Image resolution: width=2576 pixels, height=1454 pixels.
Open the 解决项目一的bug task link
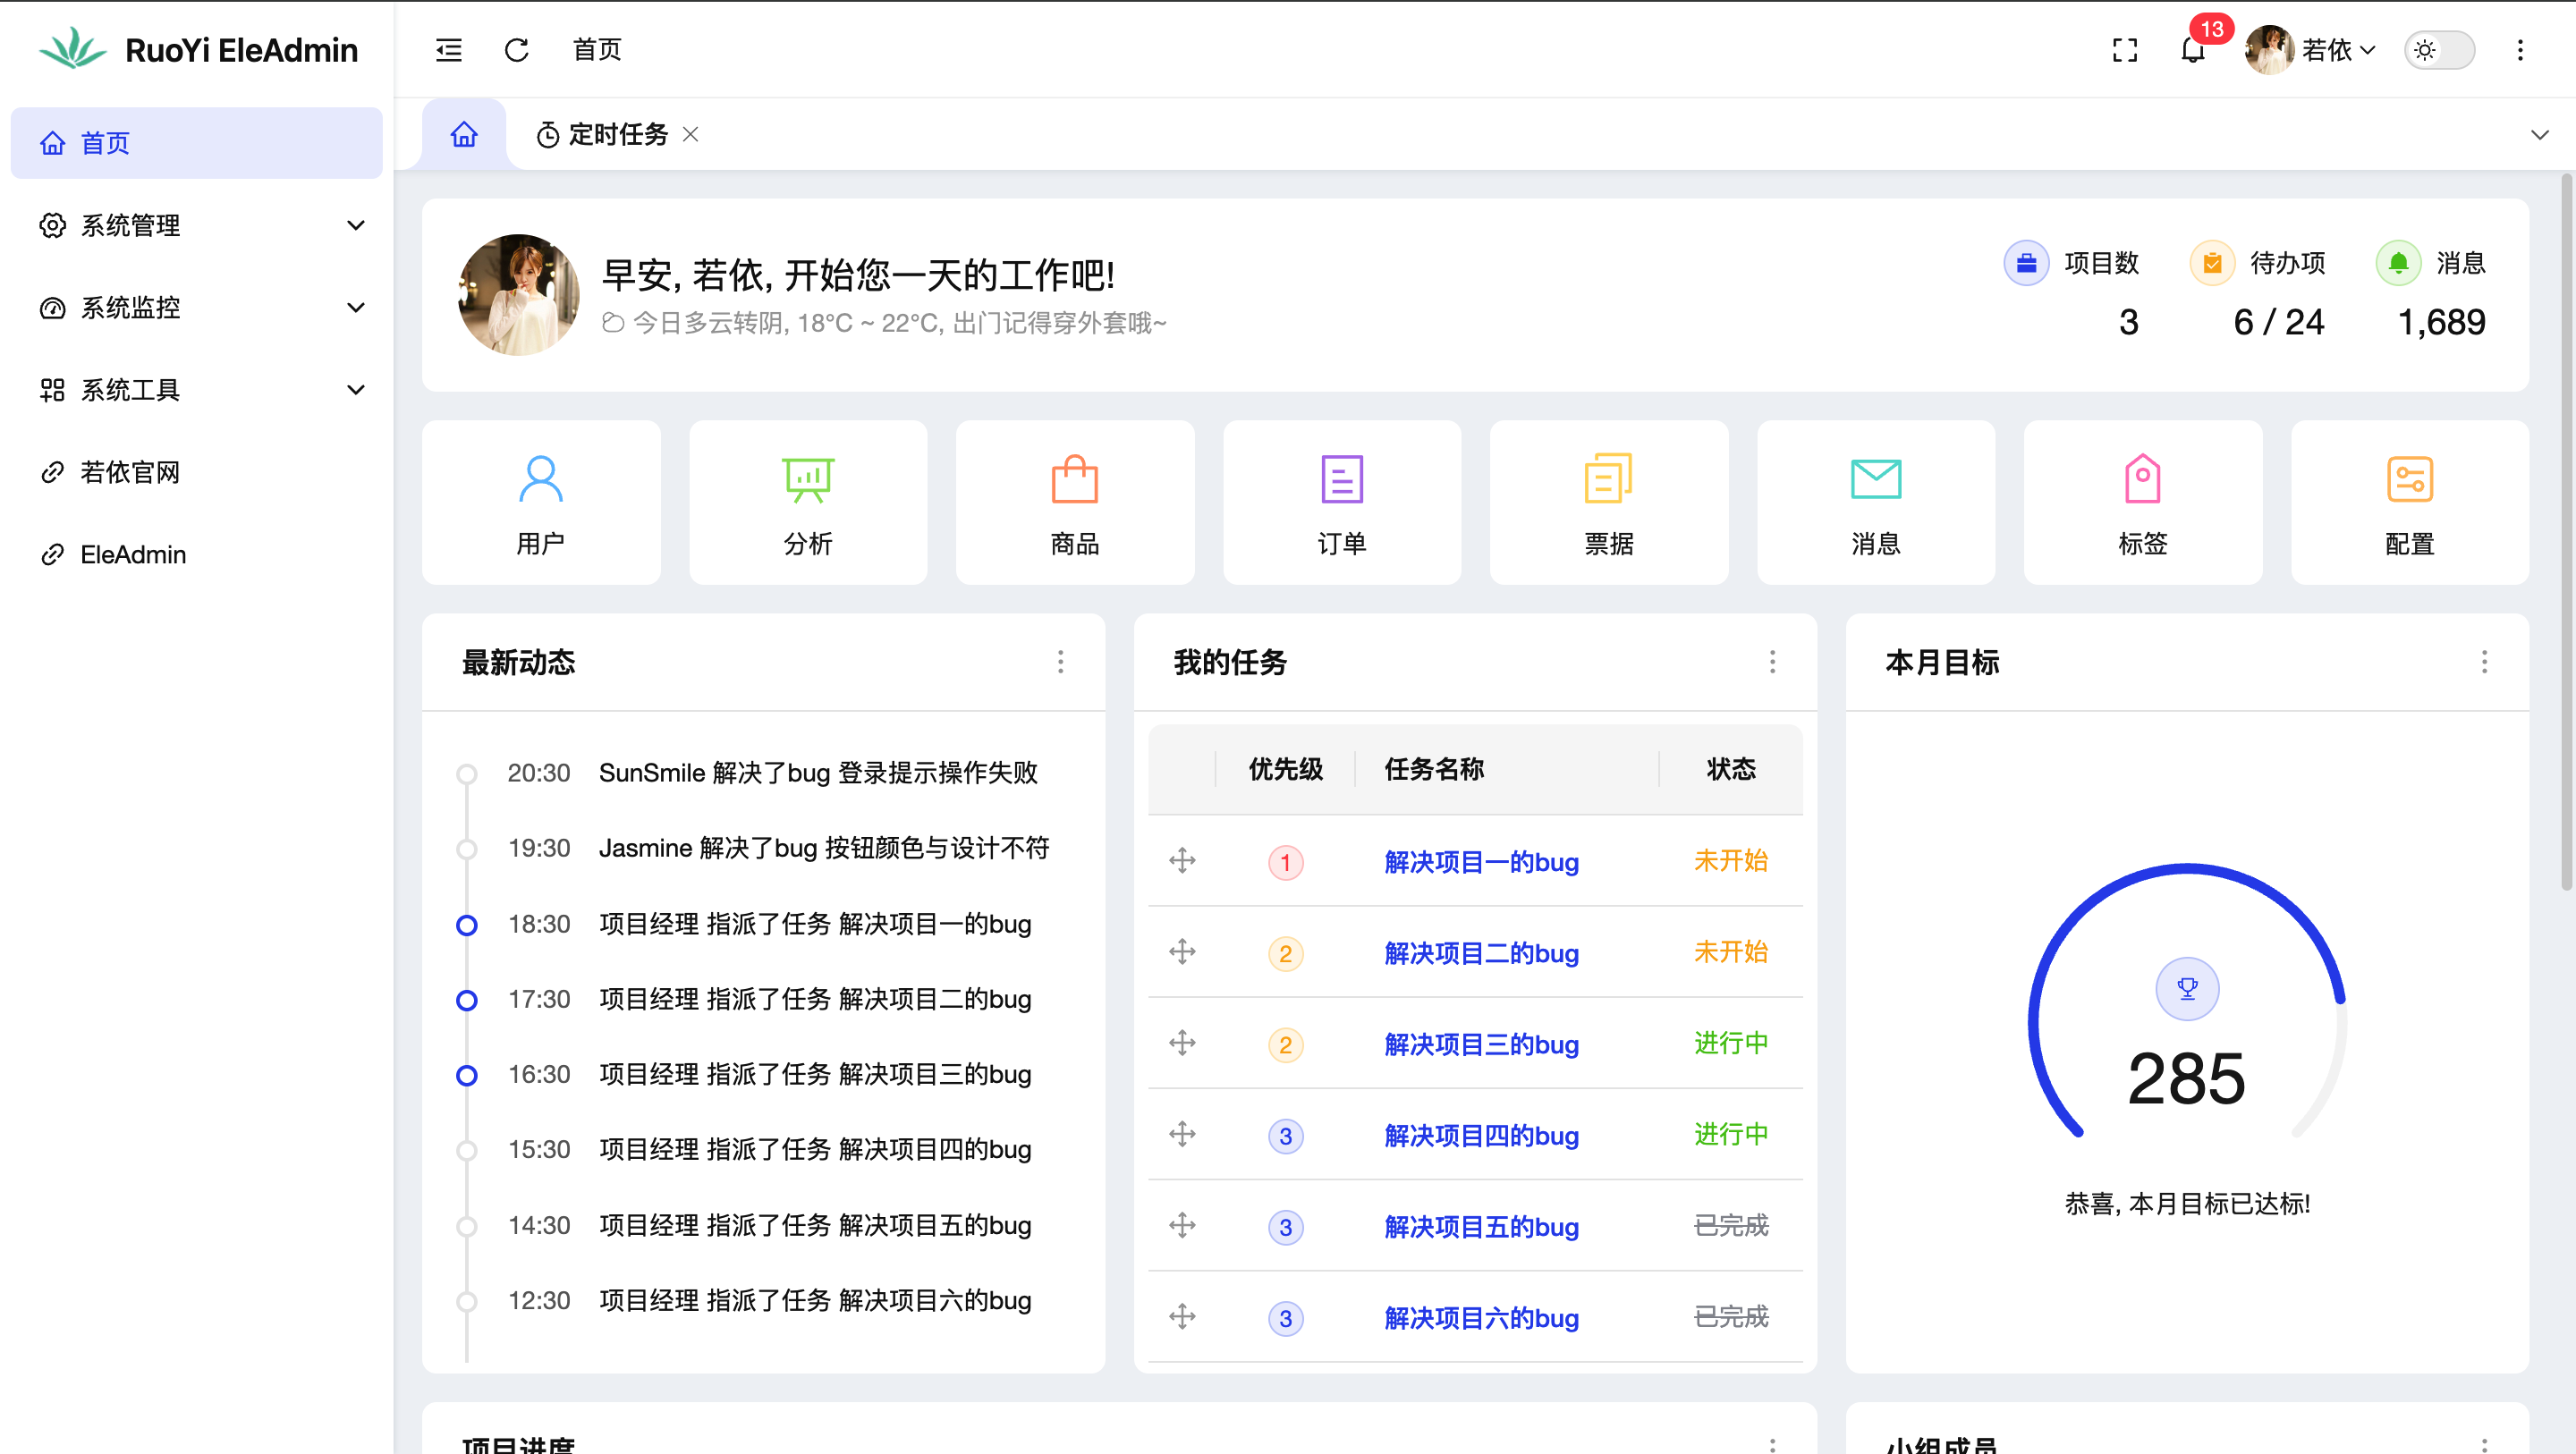click(1481, 862)
